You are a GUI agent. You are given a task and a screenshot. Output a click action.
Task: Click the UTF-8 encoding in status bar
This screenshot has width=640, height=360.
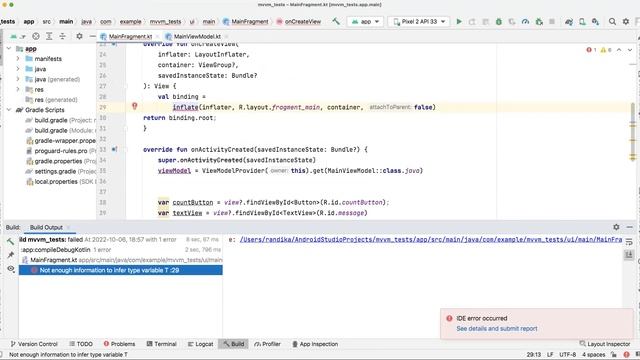(567, 355)
